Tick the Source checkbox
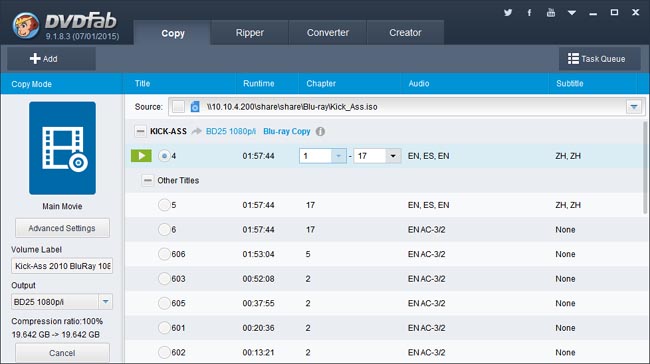The height and width of the screenshot is (364, 650). click(x=178, y=107)
